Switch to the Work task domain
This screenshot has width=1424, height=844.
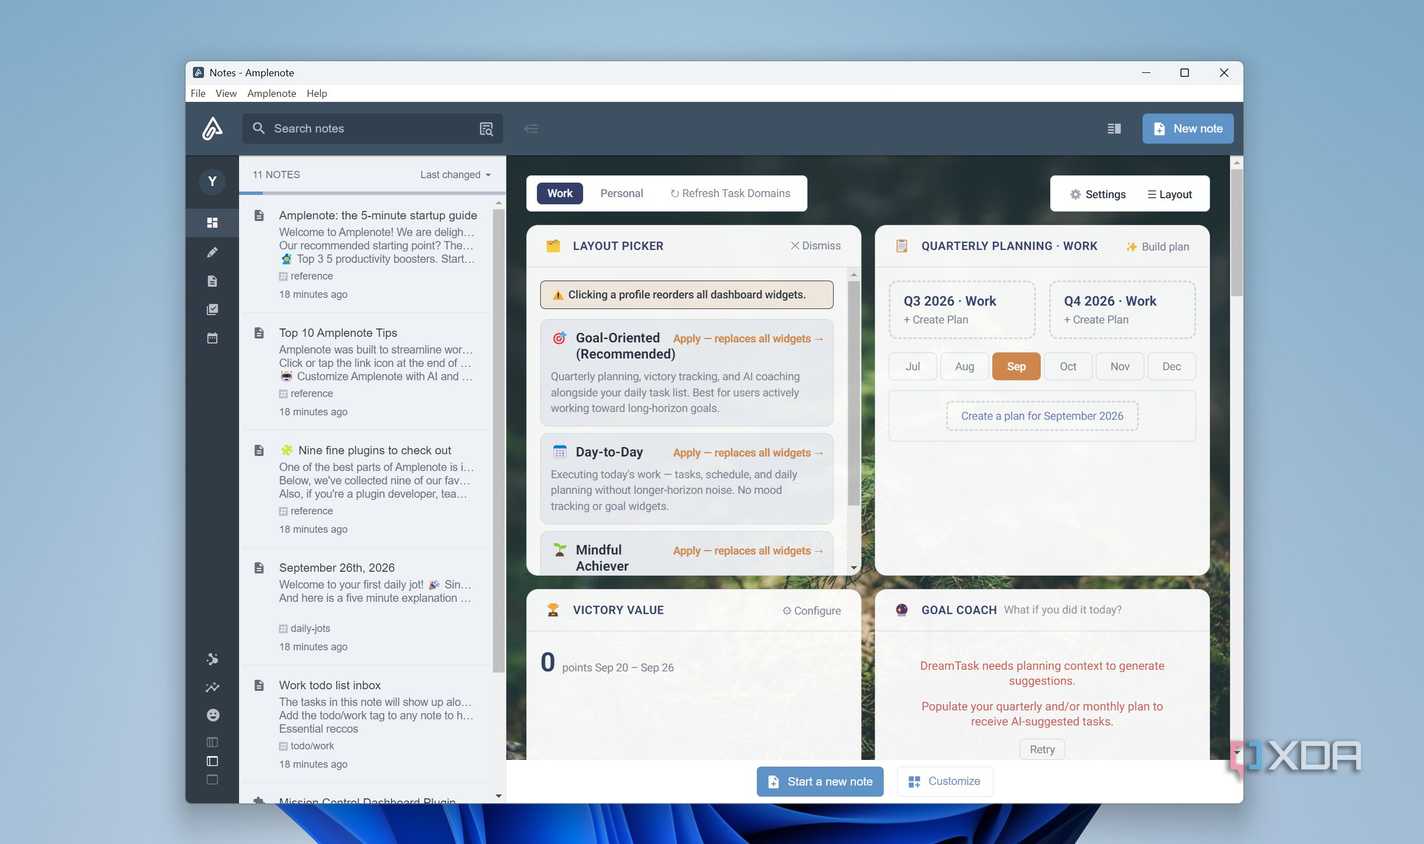pos(560,193)
